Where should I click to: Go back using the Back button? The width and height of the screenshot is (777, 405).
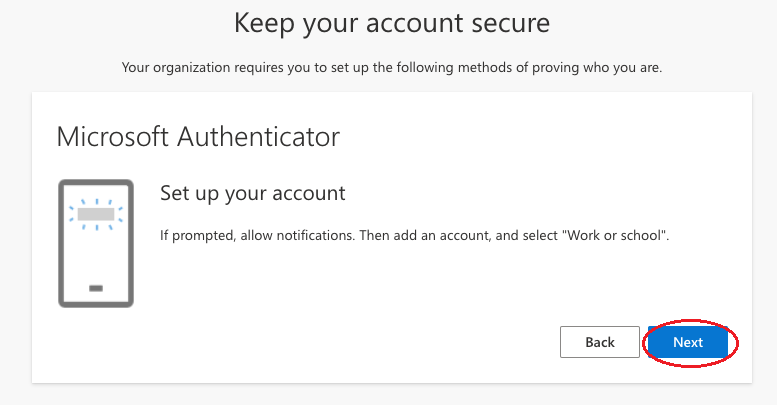(600, 342)
